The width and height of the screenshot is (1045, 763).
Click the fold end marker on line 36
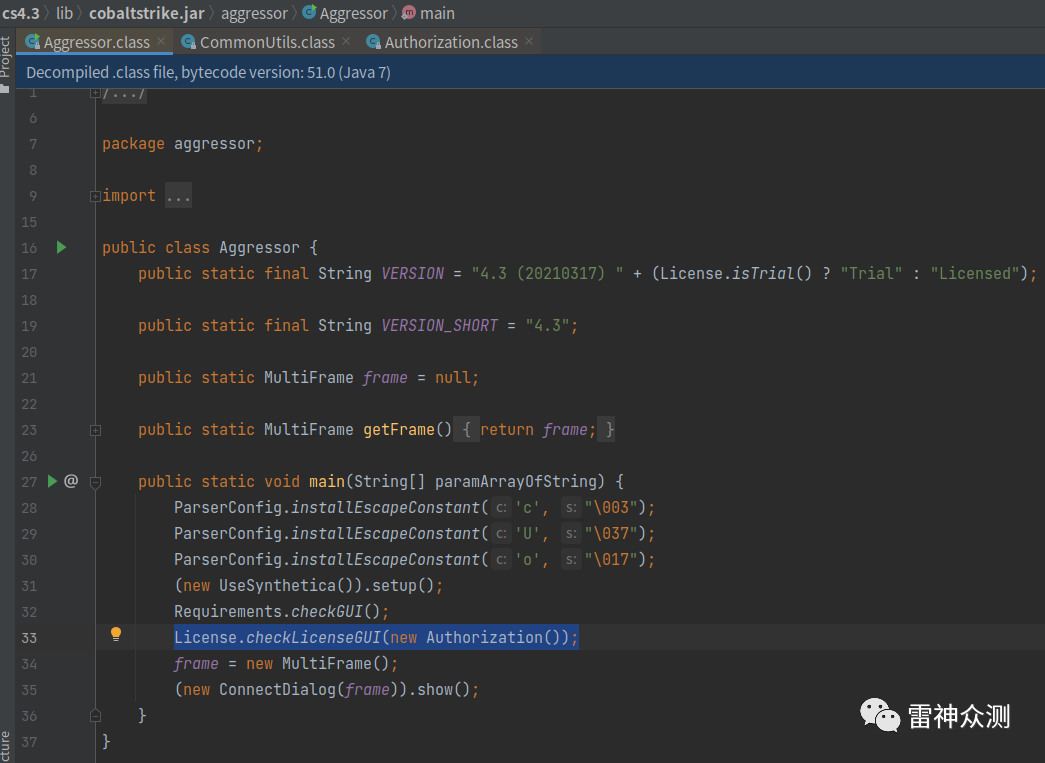[x=95, y=716]
